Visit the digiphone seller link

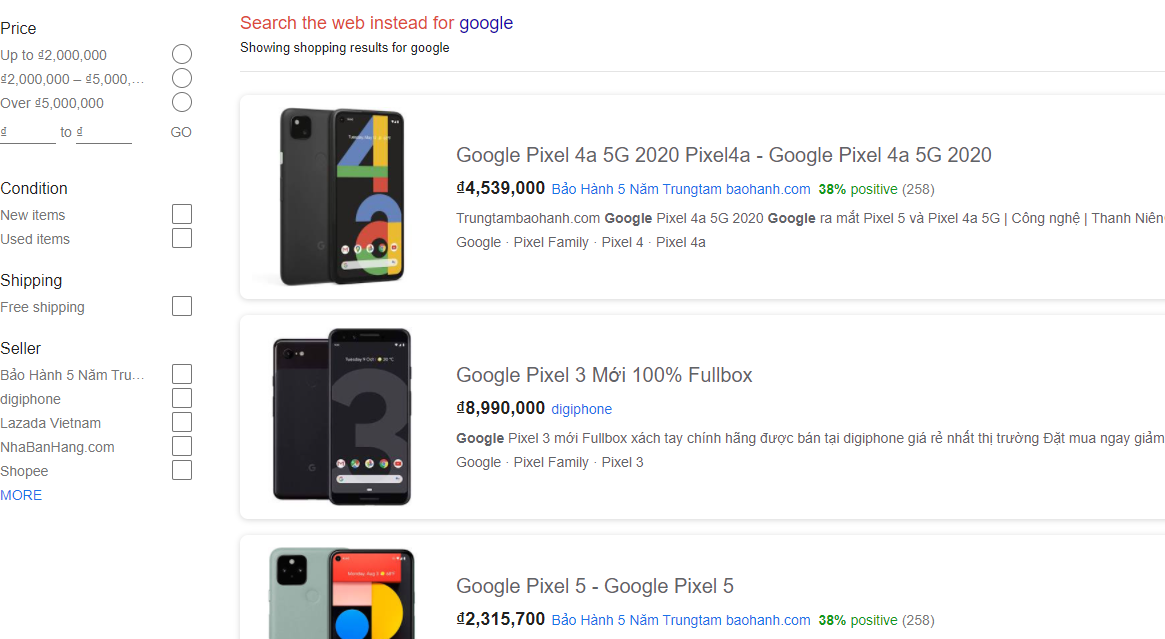tap(581, 408)
